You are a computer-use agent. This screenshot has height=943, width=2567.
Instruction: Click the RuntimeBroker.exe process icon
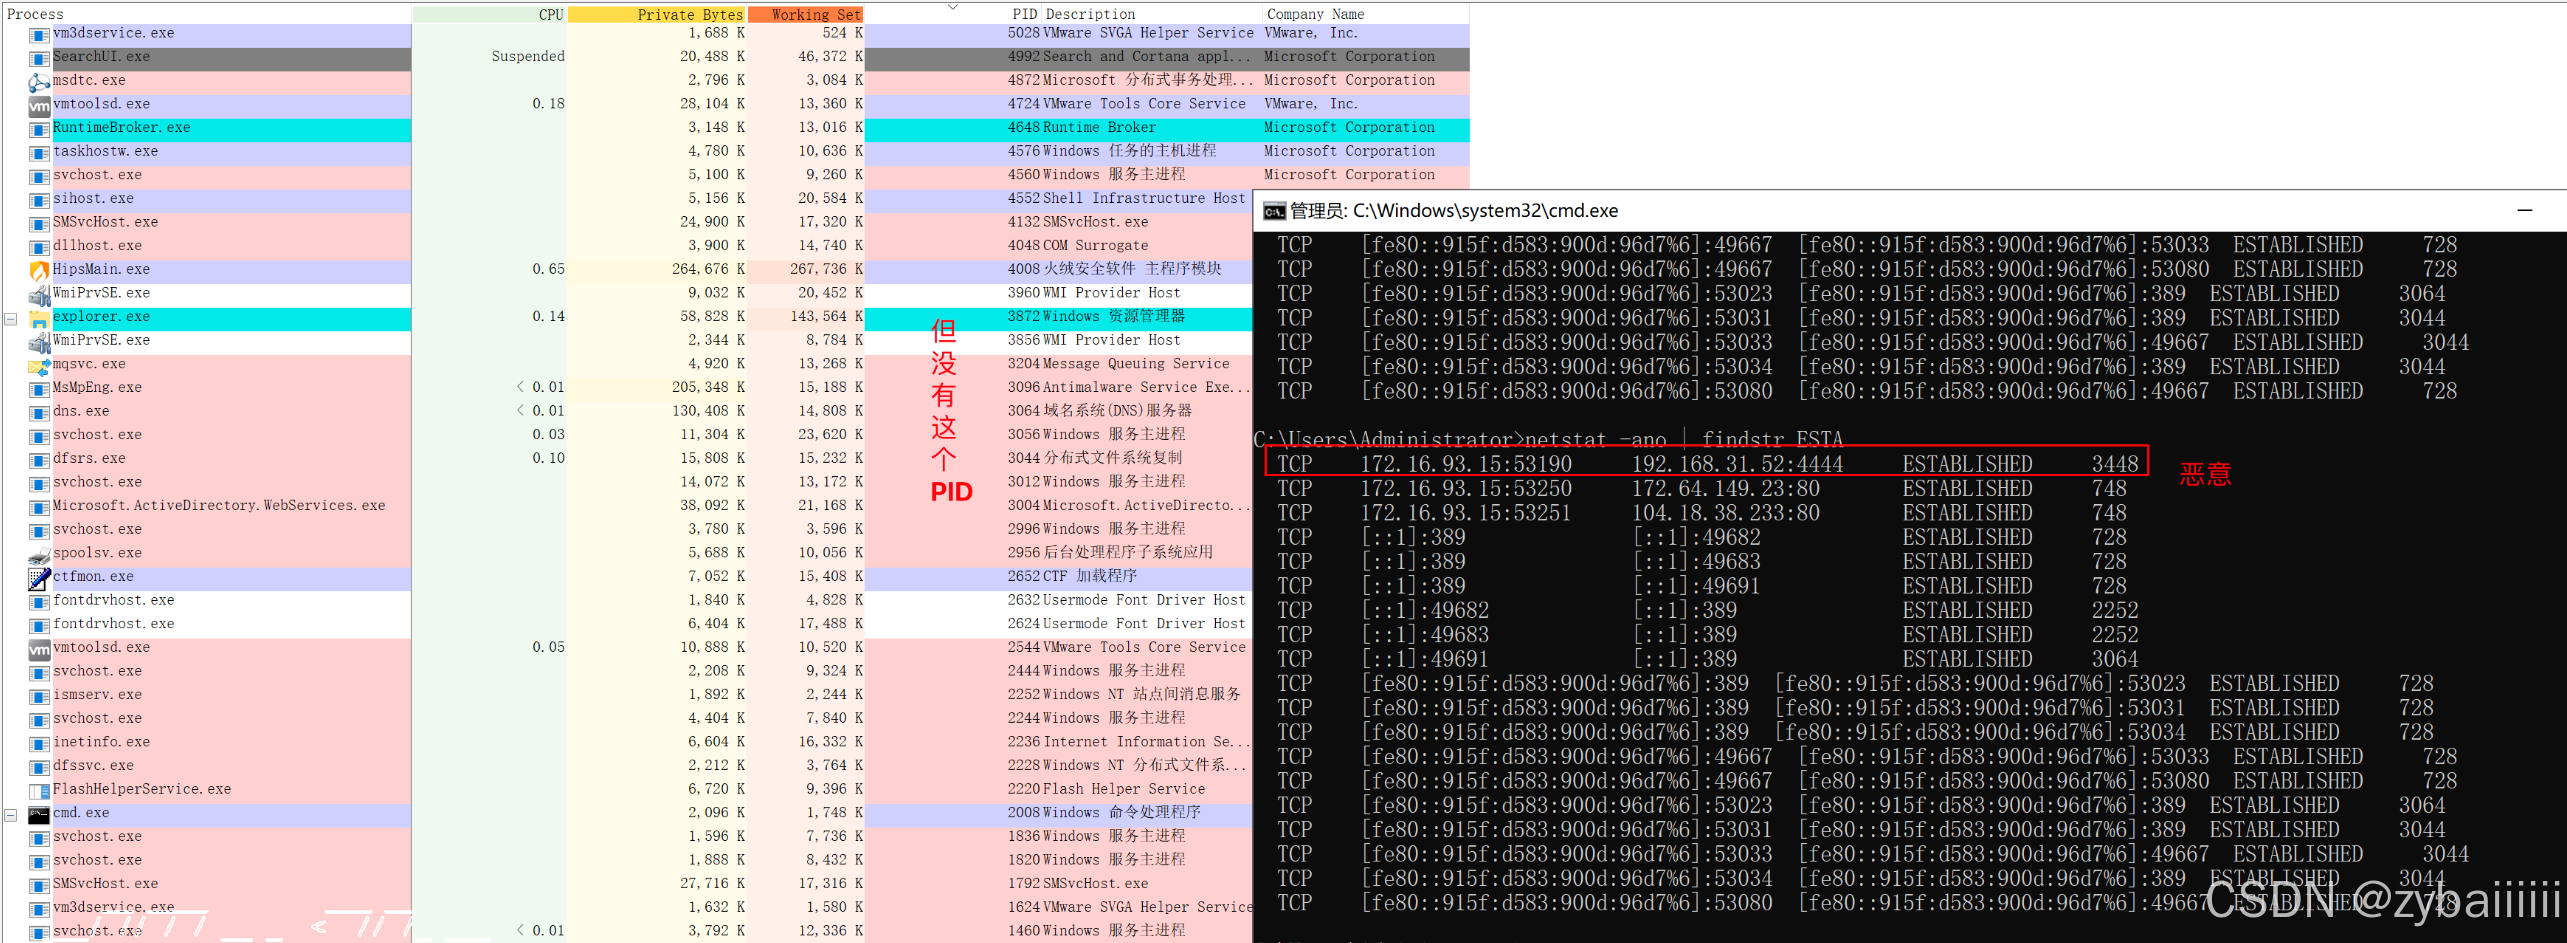pos(39,129)
